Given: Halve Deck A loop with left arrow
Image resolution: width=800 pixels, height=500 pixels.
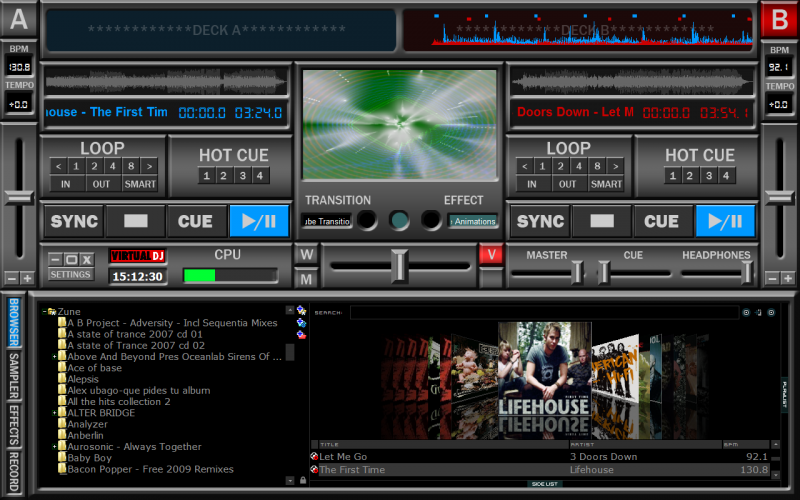Looking at the screenshot, I should pyautogui.click(x=58, y=166).
